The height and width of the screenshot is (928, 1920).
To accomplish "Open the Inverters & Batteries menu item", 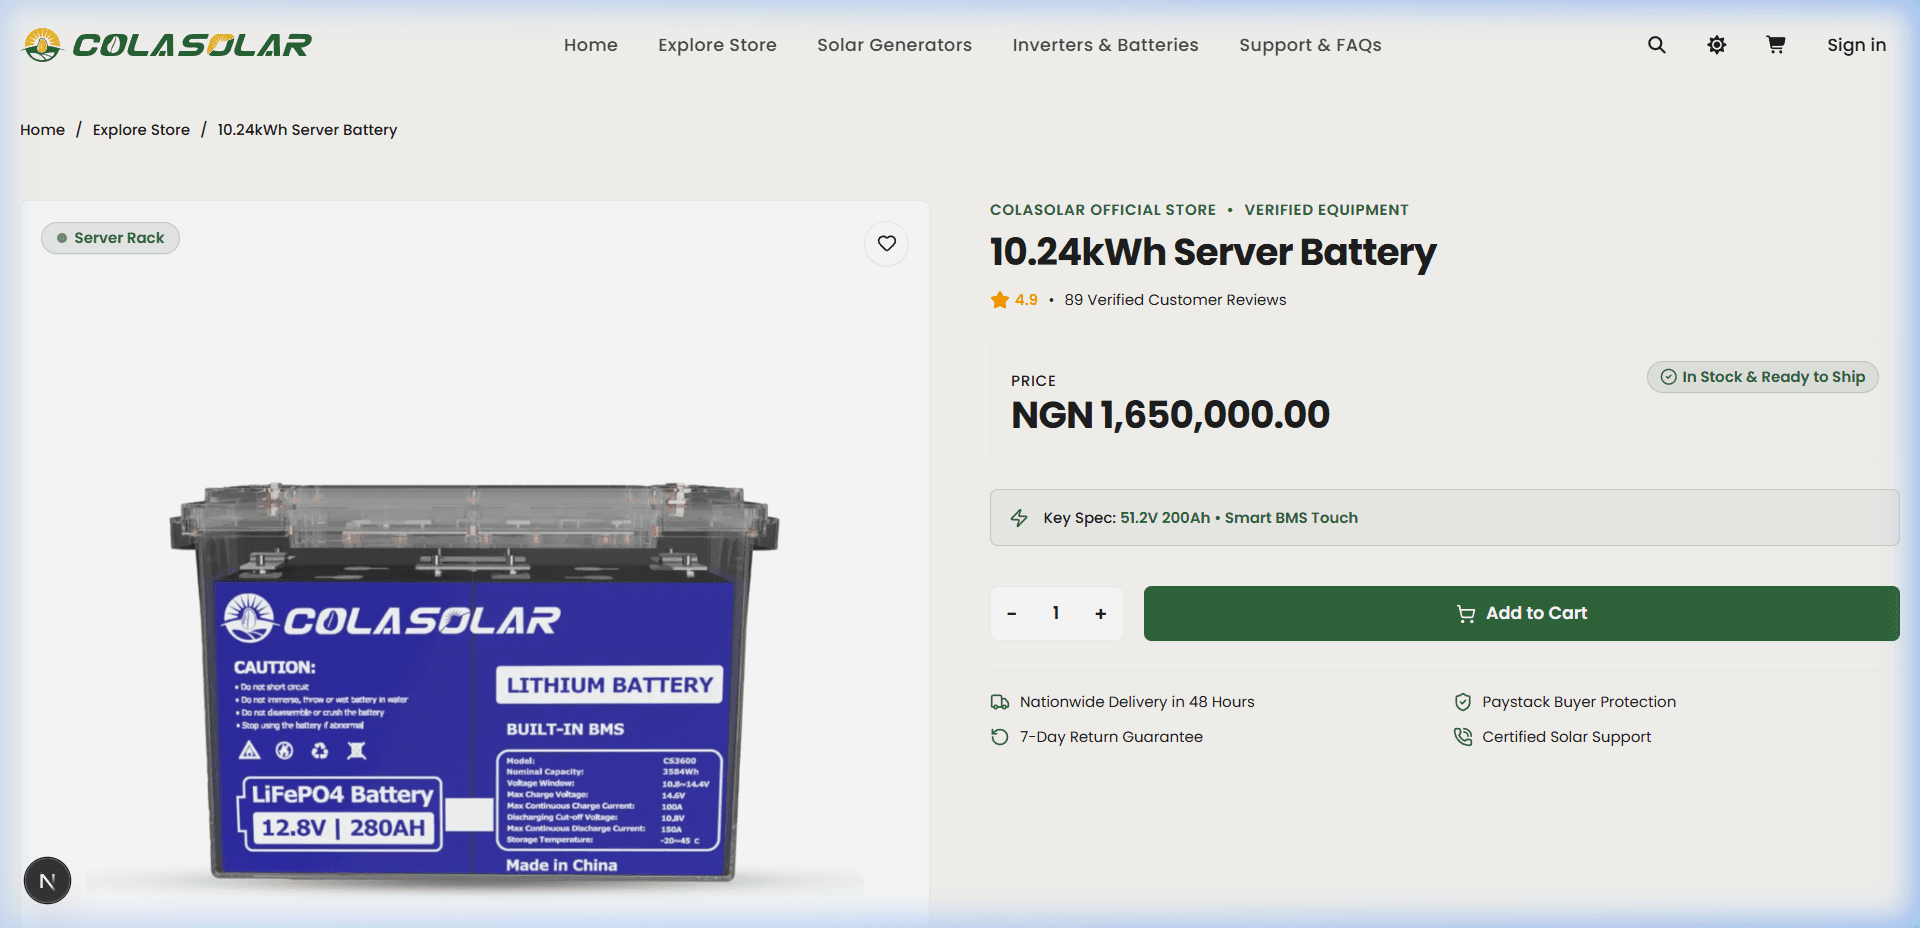I will (1105, 45).
